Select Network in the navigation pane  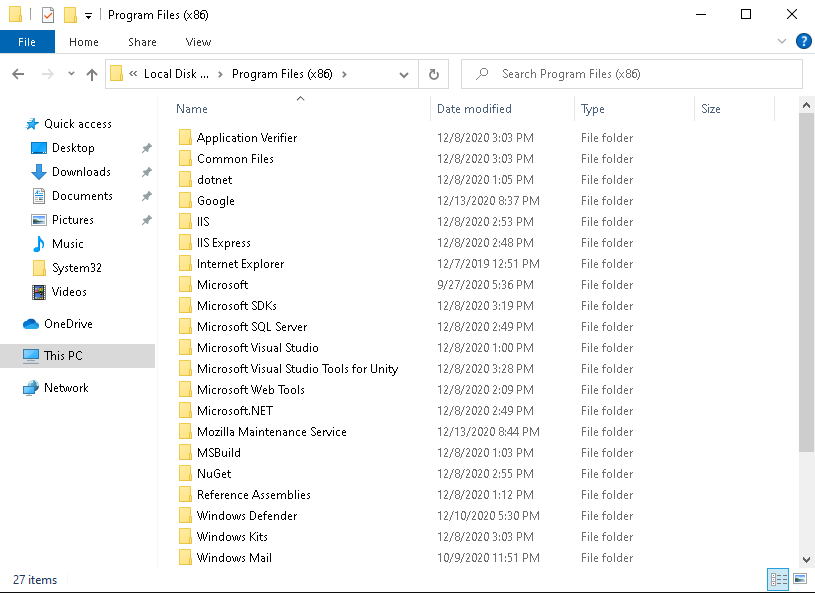click(x=66, y=388)
